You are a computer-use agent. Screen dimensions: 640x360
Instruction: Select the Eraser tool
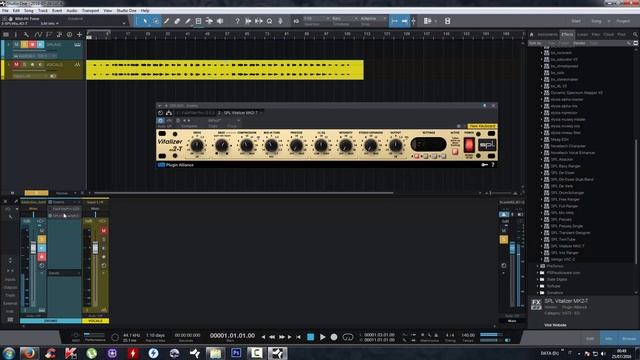coord(177,21)
